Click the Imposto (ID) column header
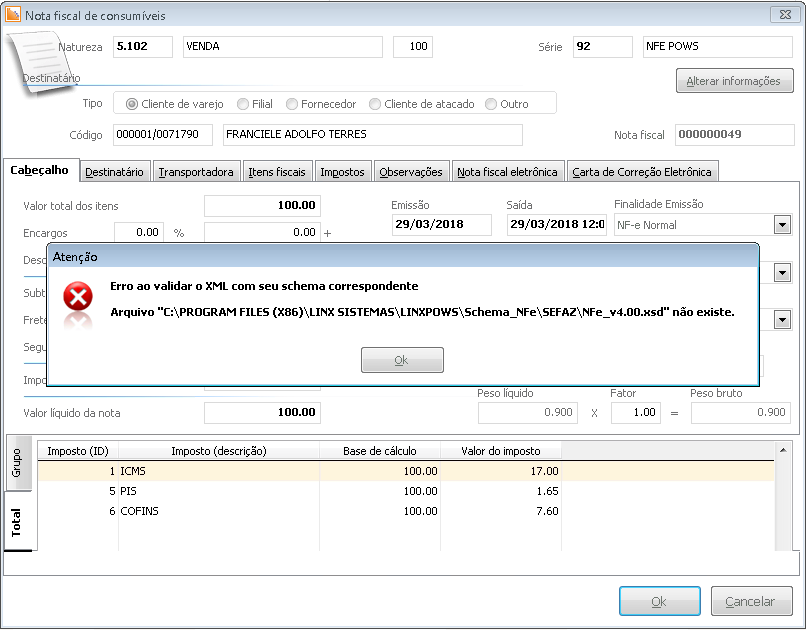The height and width of the screenshot is (630, 806). pyautogui.click(x=78, y=451)
